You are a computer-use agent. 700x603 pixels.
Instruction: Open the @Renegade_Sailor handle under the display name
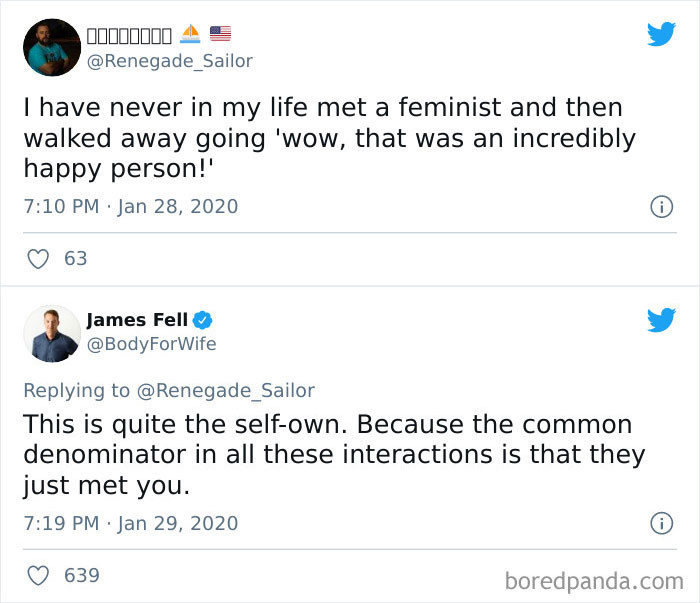pyautogui.click(x=170, y=61)
